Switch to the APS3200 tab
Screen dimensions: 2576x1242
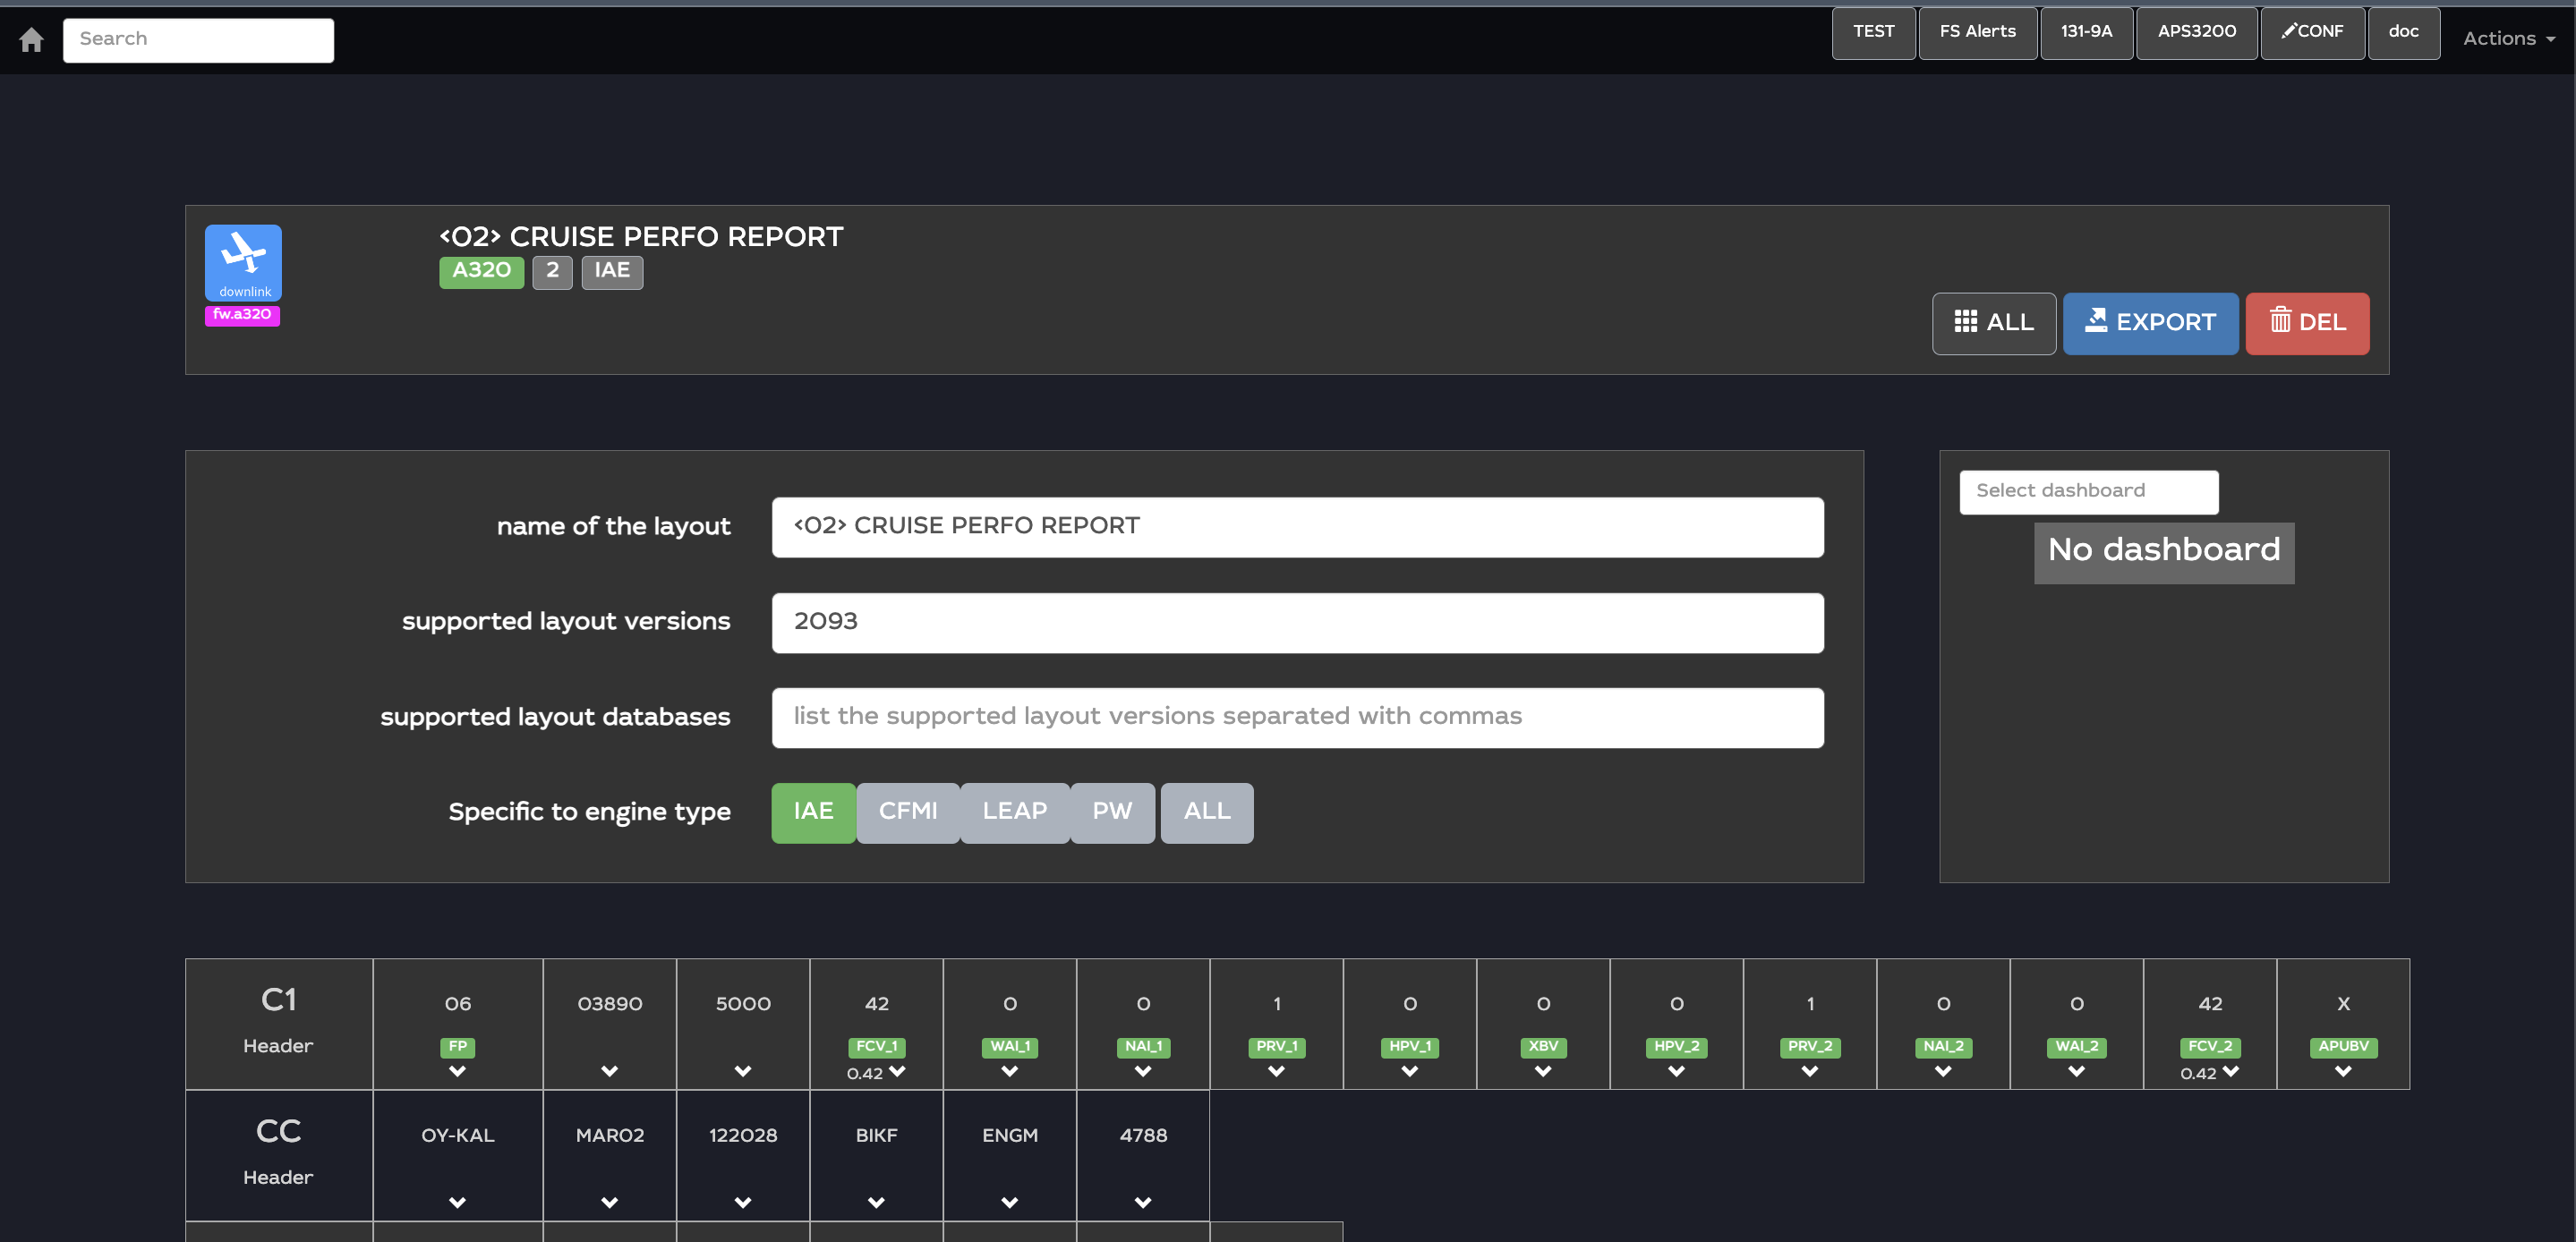pyautogui.click(x=2196, y=33)
